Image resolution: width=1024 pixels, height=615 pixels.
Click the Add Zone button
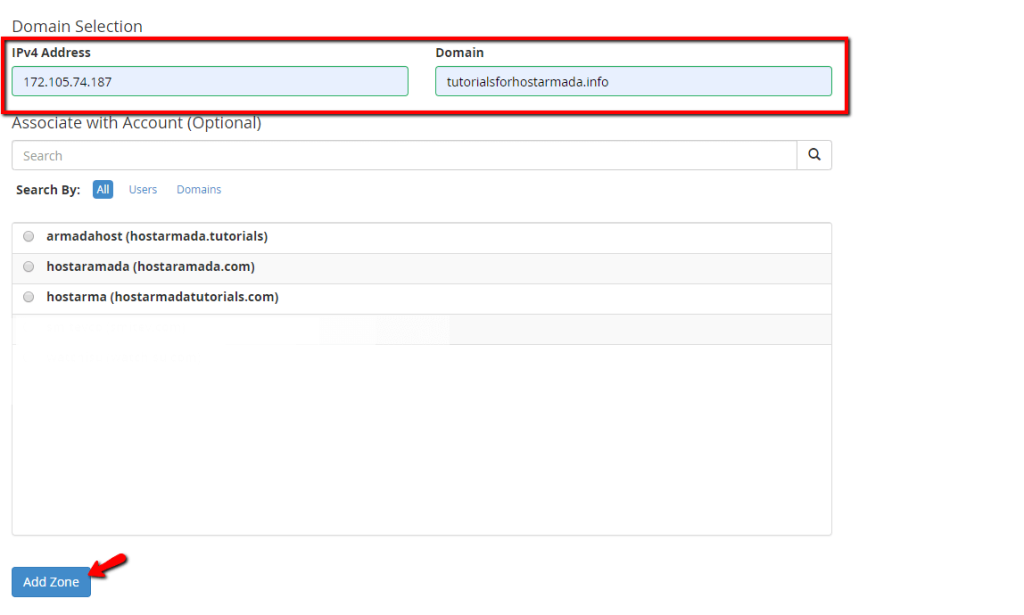pos(51,582)
